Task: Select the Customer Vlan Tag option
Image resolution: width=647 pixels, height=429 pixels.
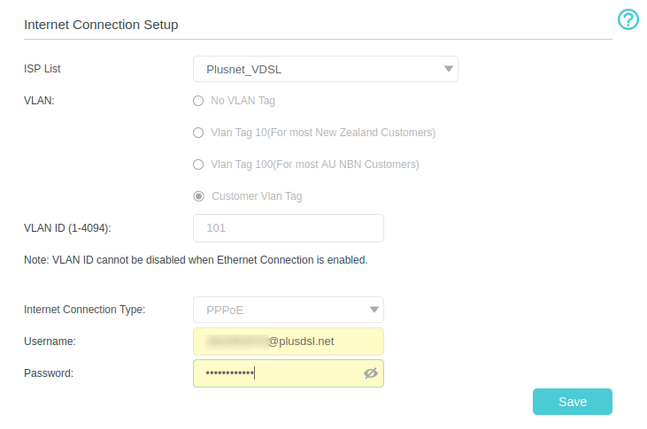Action: [199, 196]
